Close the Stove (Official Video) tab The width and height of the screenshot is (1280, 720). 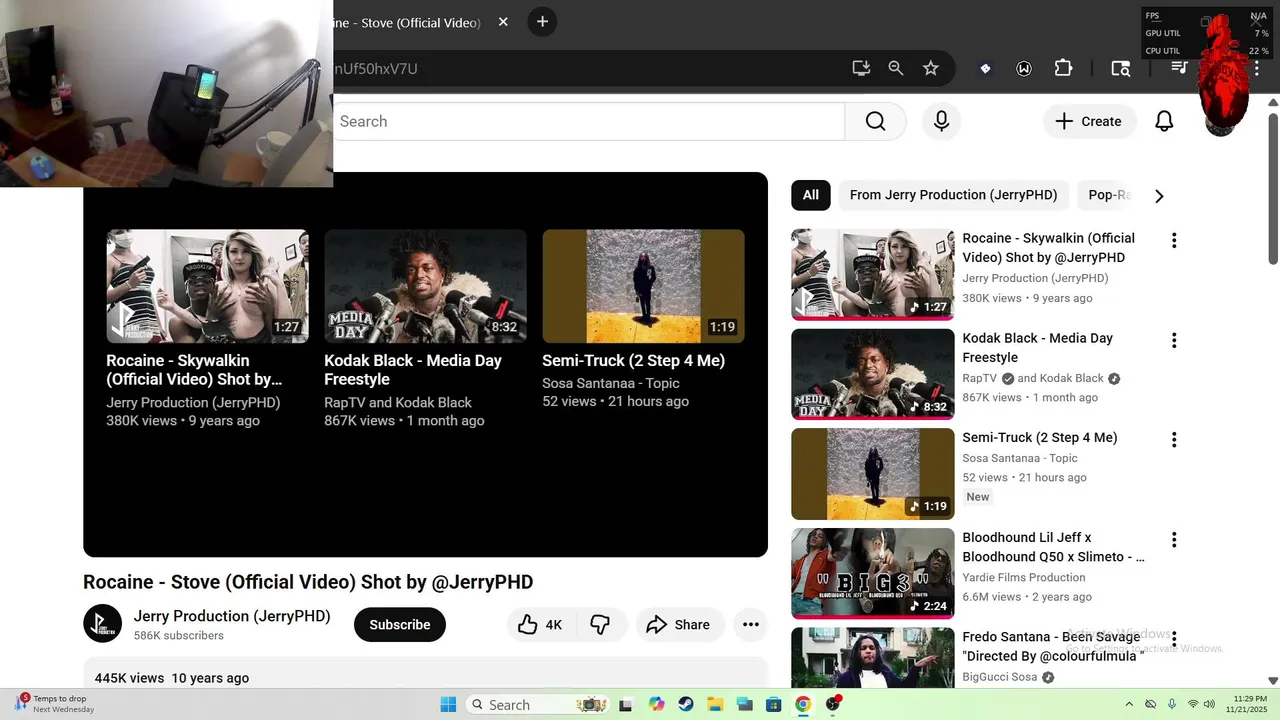503,22
